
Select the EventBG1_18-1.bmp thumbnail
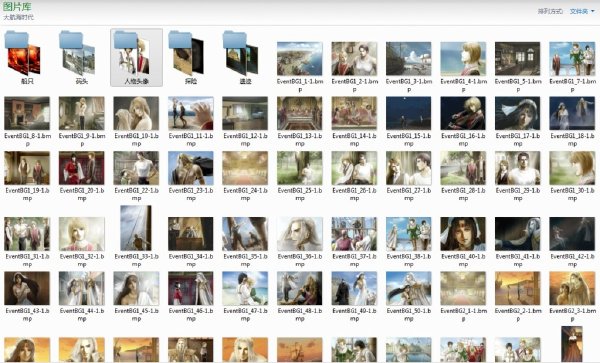(x=572, y=113)
